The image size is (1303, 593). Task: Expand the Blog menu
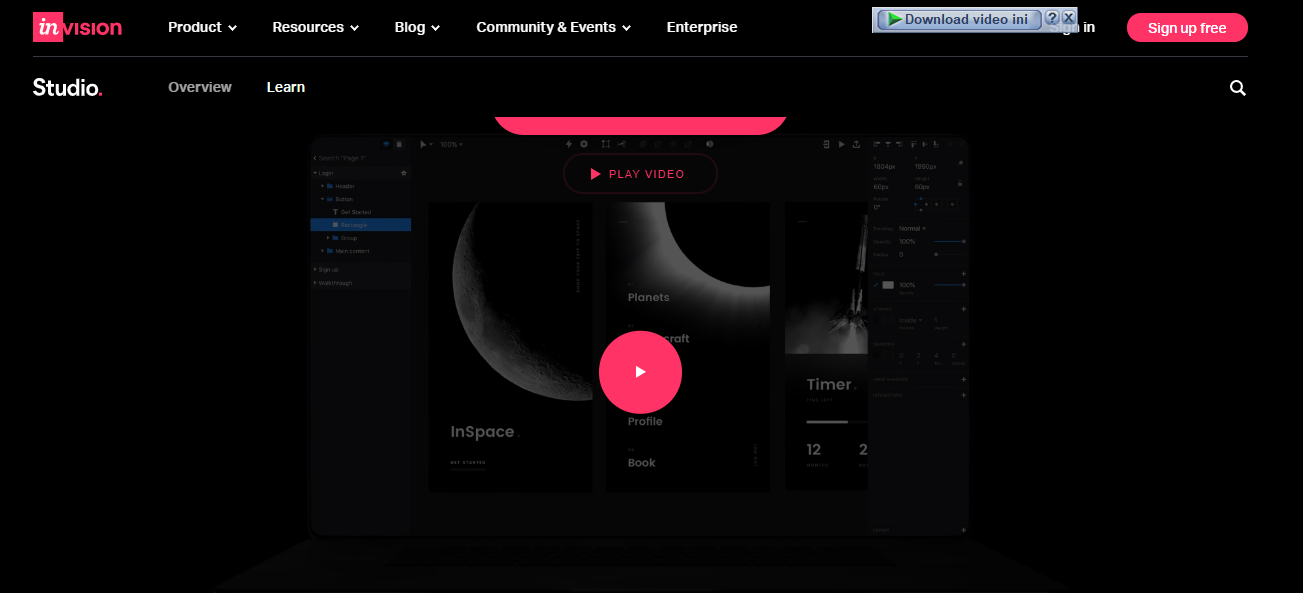417,27
